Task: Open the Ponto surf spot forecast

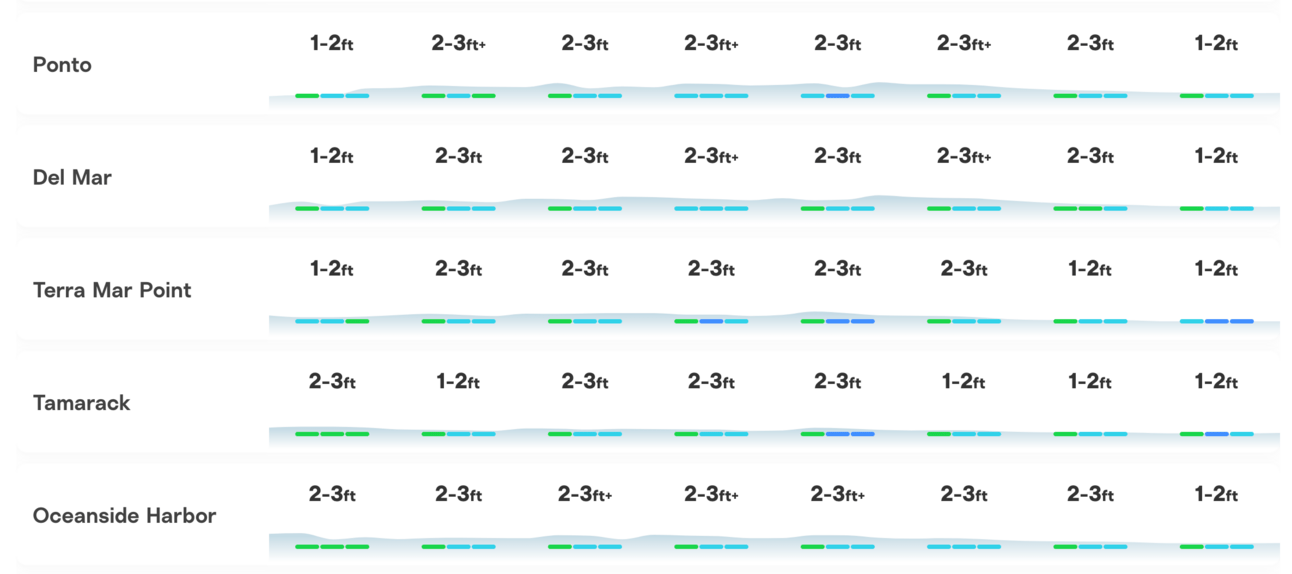Action: pos(62,65)
